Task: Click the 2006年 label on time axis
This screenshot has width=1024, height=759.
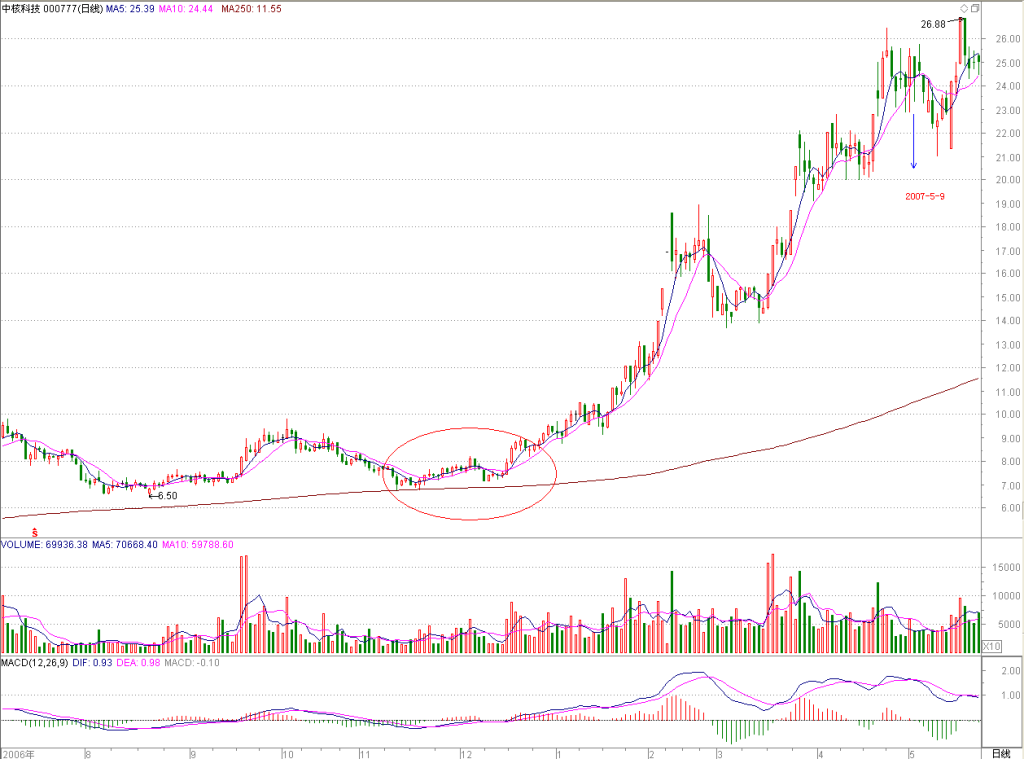Action: point(18,754)
